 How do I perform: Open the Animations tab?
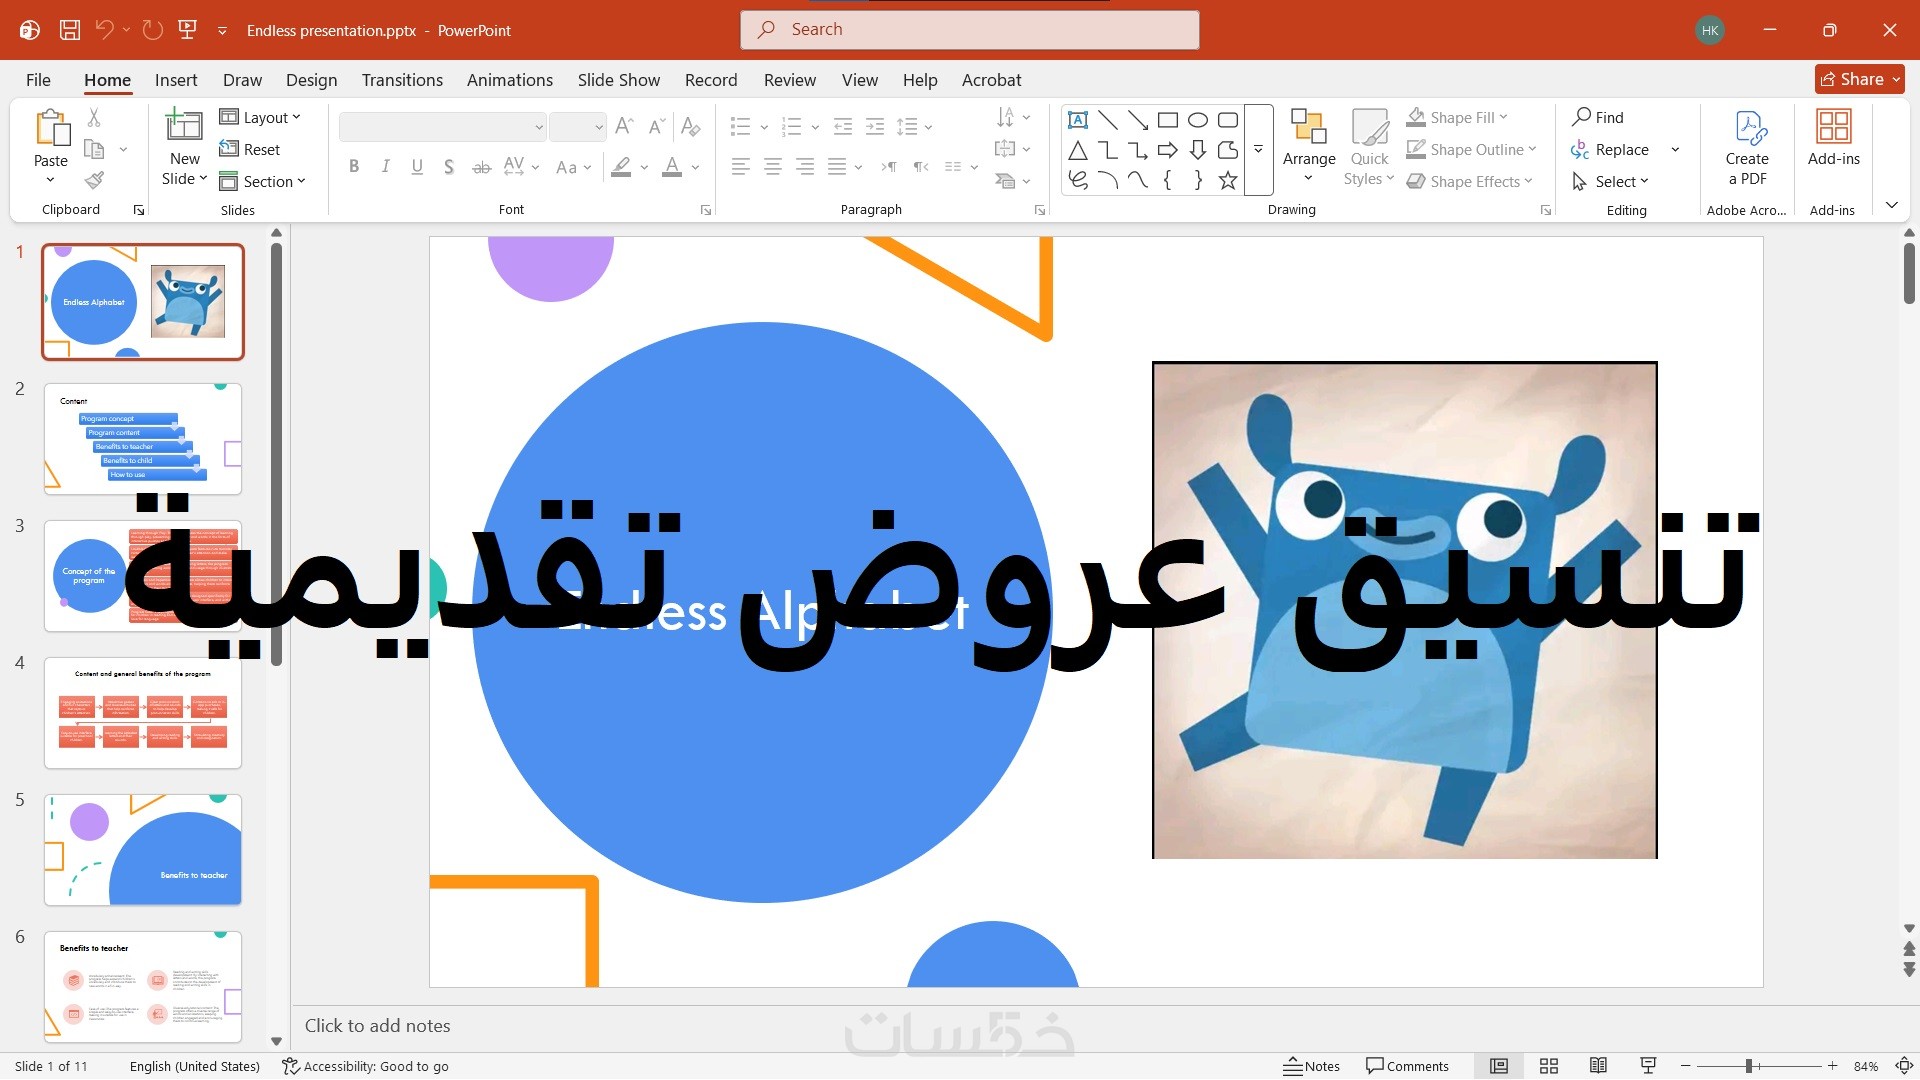click(510, 80)
